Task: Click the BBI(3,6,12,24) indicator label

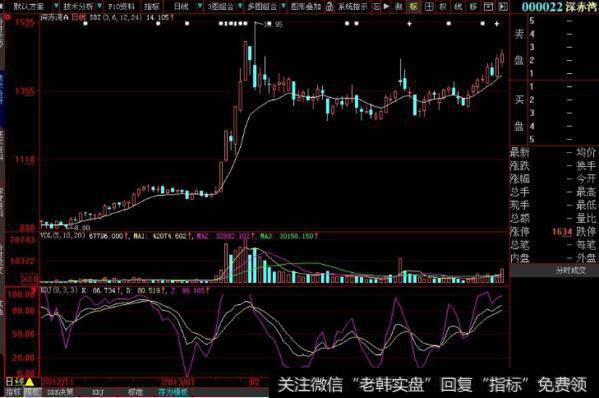Action: 115,18
